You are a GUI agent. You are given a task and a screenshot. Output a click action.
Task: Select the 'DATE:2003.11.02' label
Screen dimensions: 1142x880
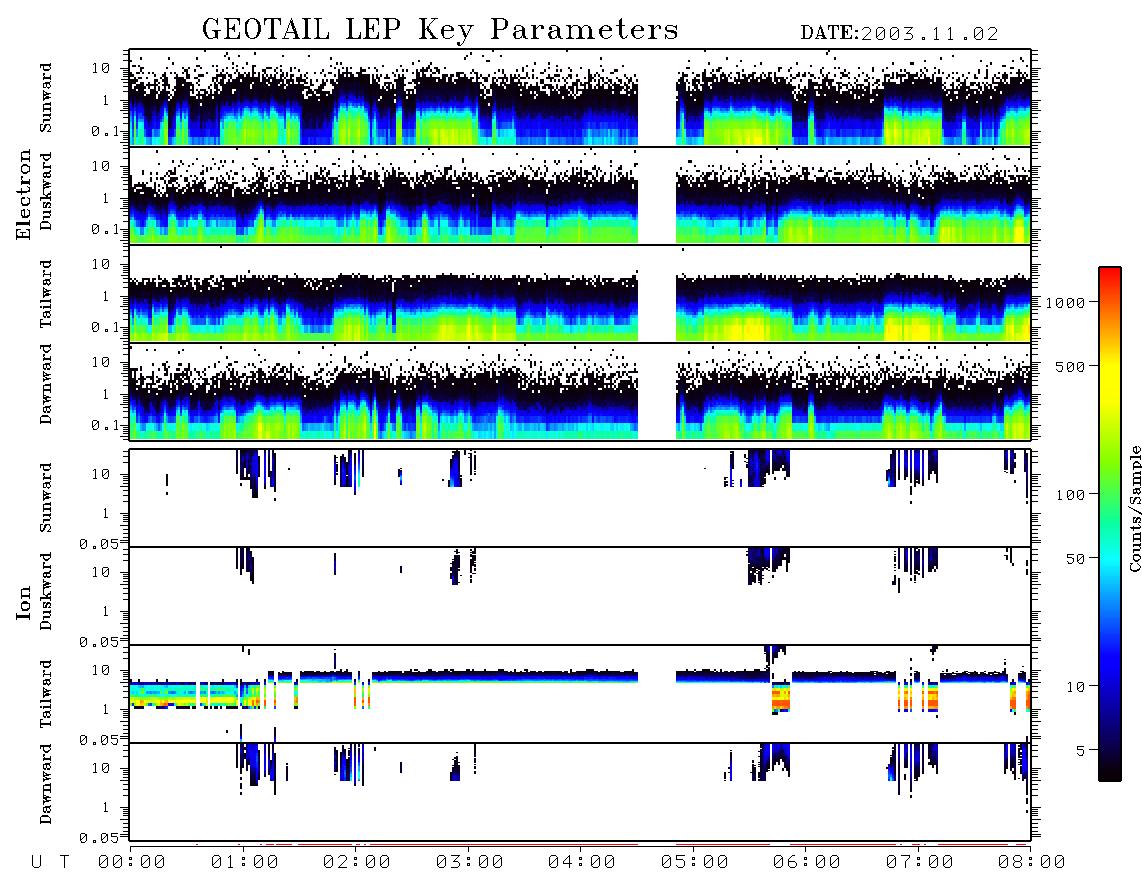(x=899, y=34)
